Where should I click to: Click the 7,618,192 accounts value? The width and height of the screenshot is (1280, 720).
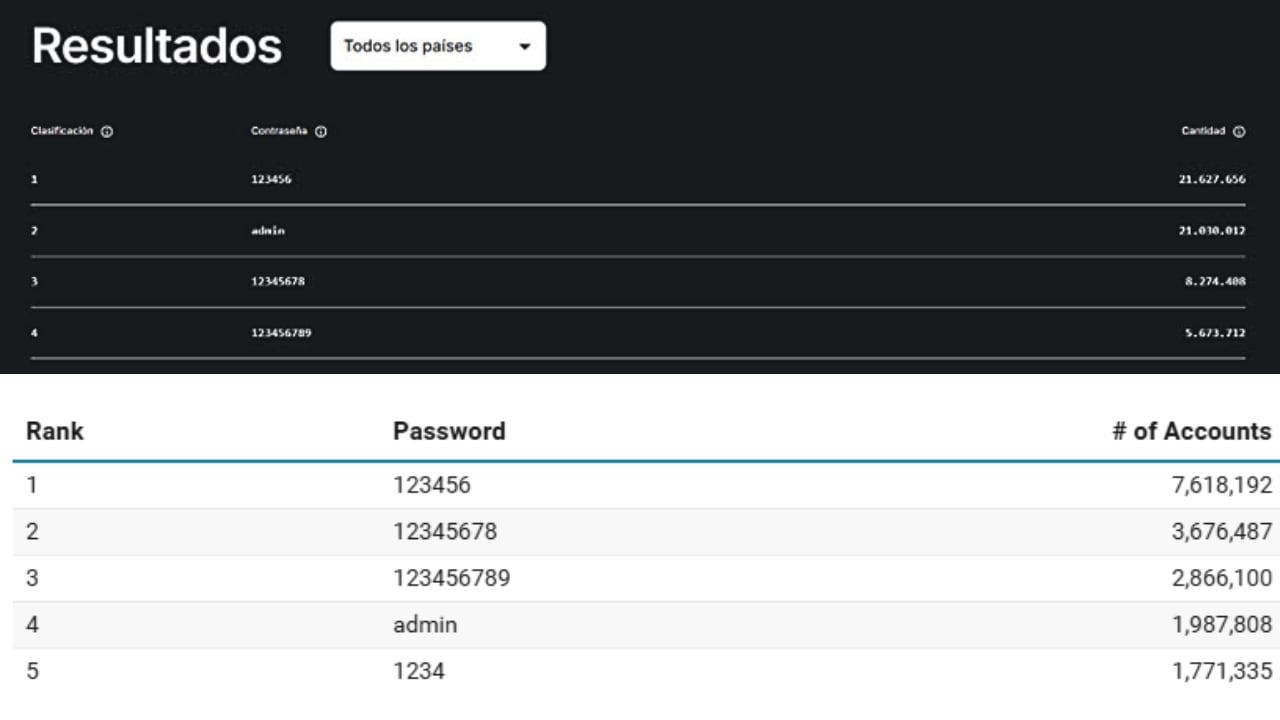click(x=1221, y=485)
